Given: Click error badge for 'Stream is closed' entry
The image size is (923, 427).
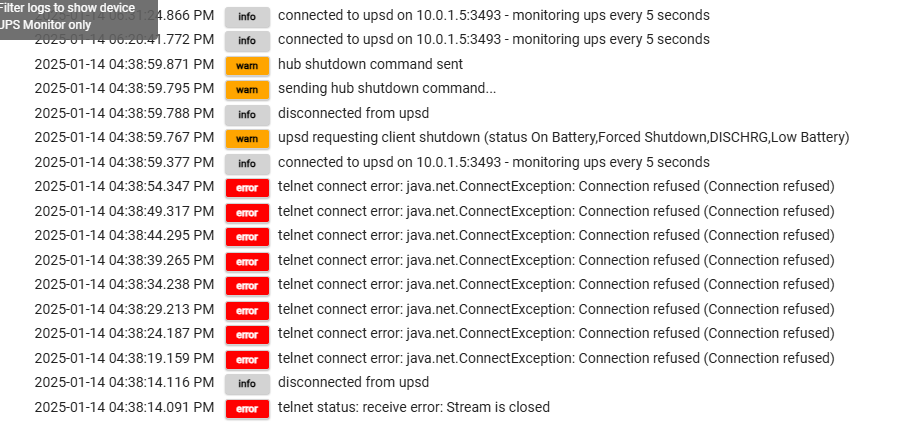Looking at the screenshot, I should (x=247, y=409).
